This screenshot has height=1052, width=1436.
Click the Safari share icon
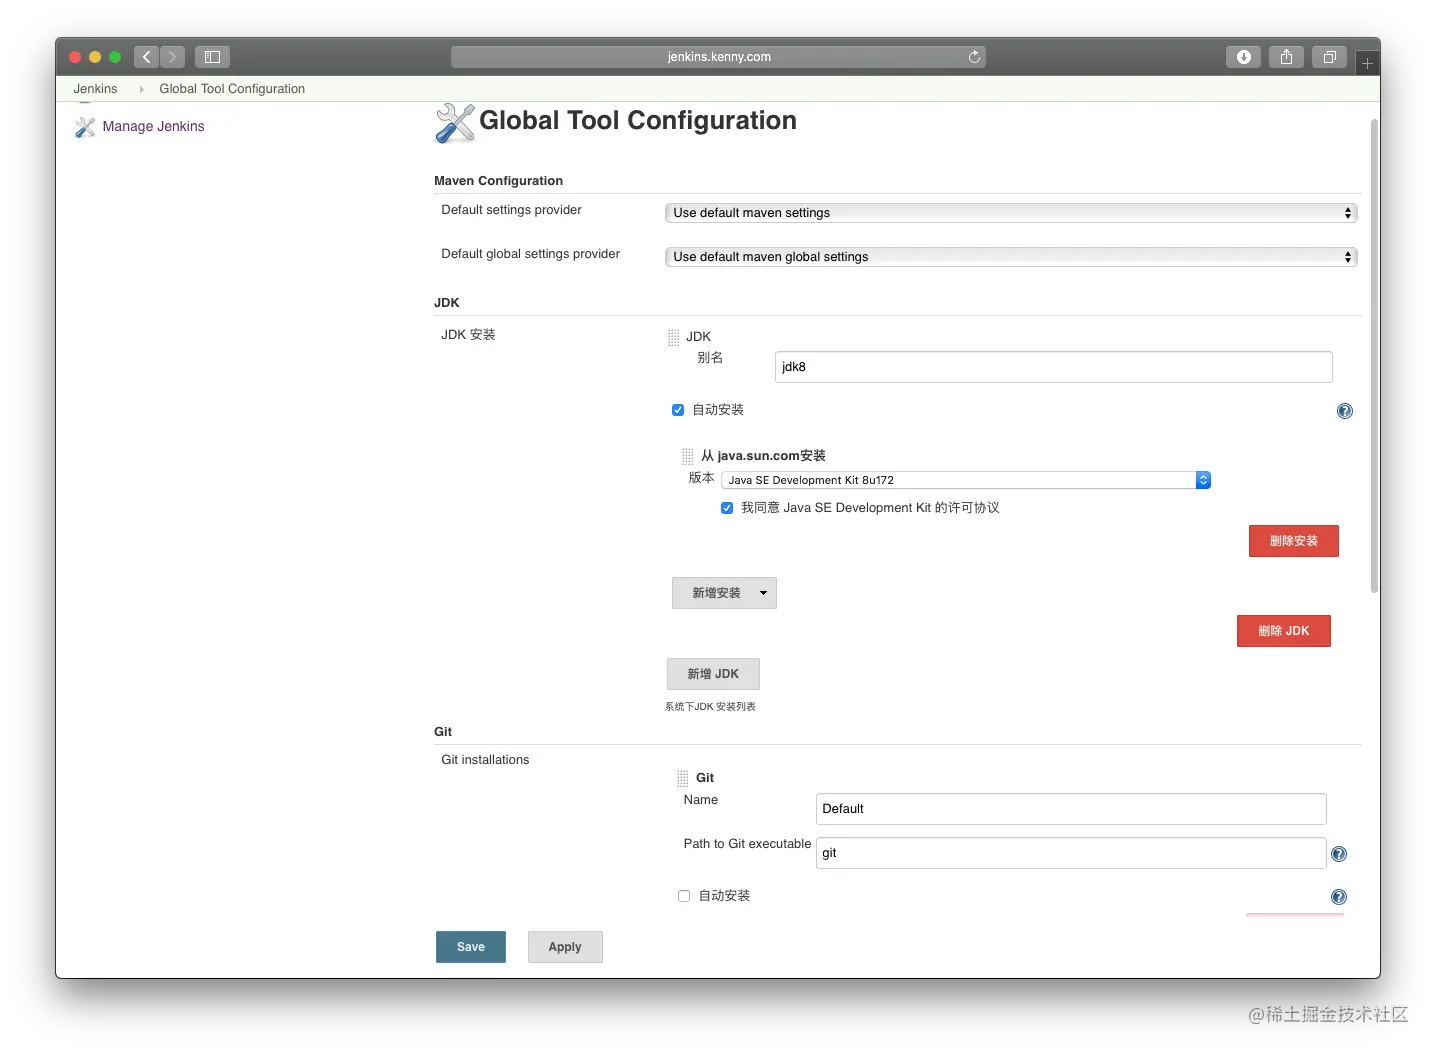pyautogui.click(x=1287, y=57)
